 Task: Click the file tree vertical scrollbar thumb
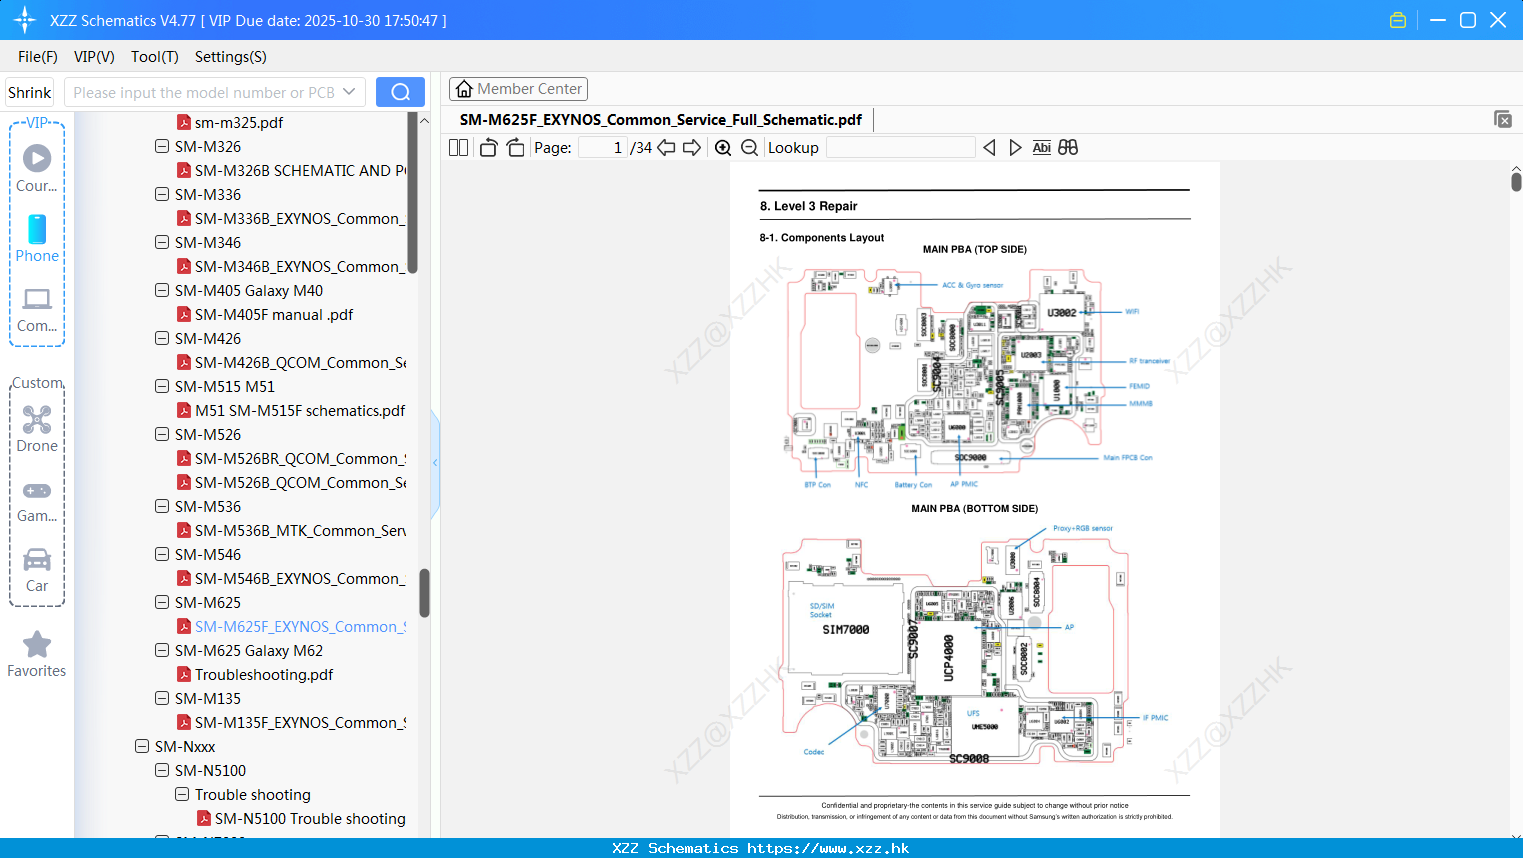pyautogui.click(x=424, y=593)
